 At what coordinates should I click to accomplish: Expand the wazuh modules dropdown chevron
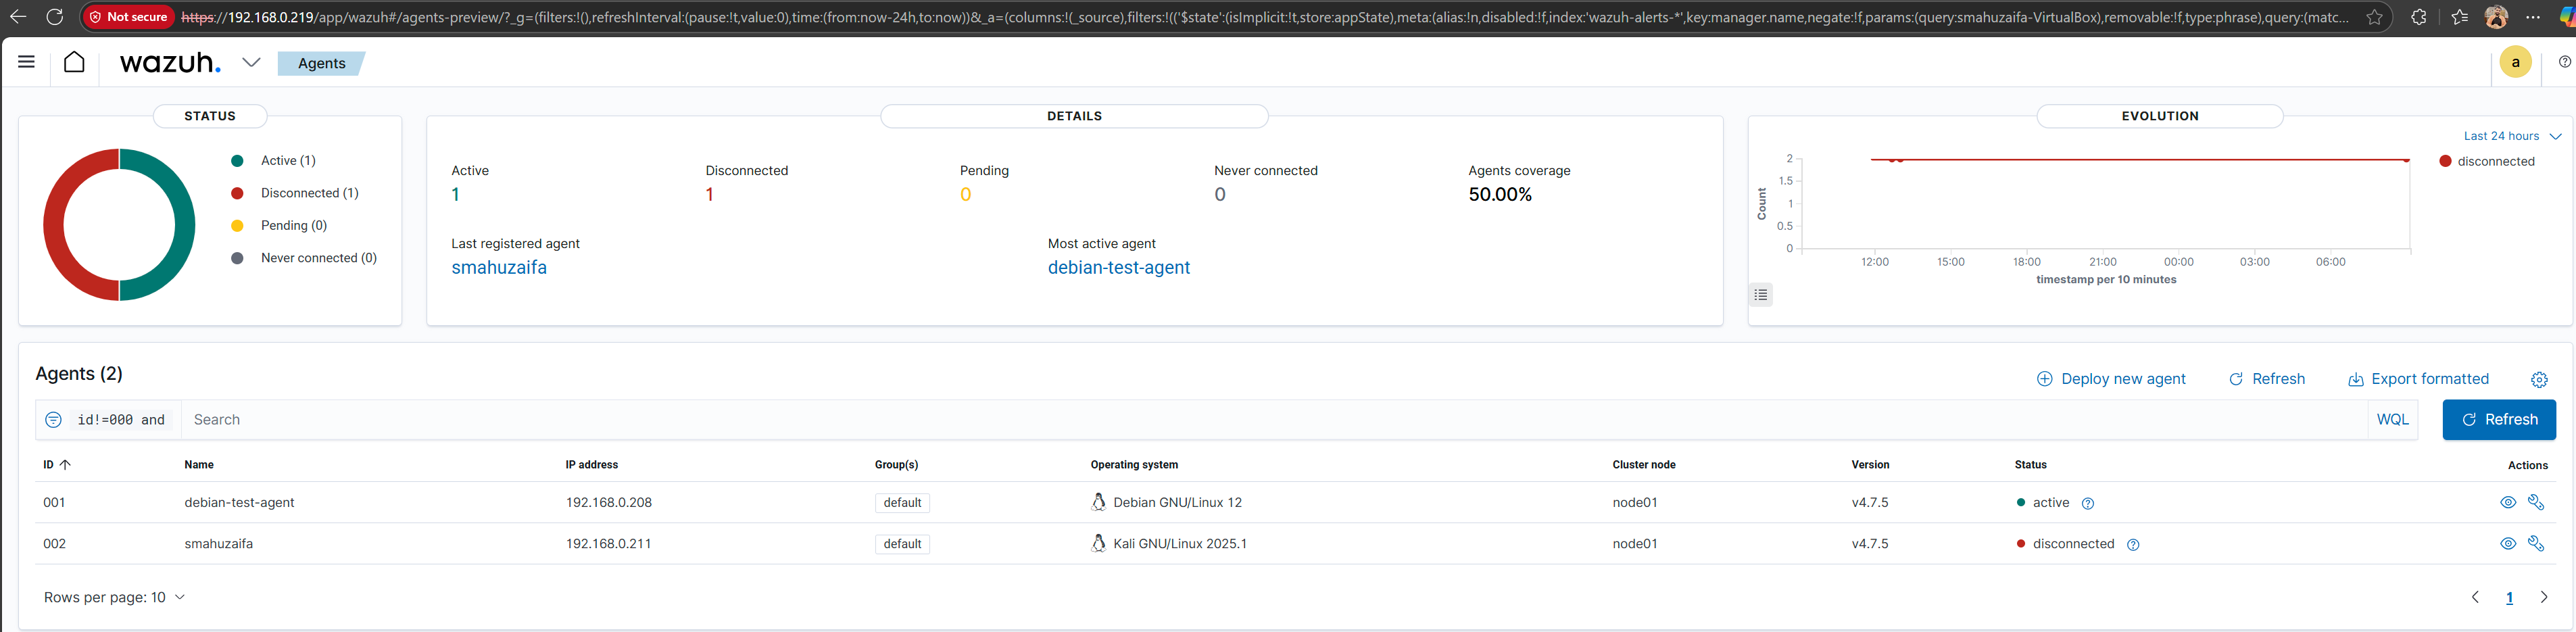[x=251, y=62]
